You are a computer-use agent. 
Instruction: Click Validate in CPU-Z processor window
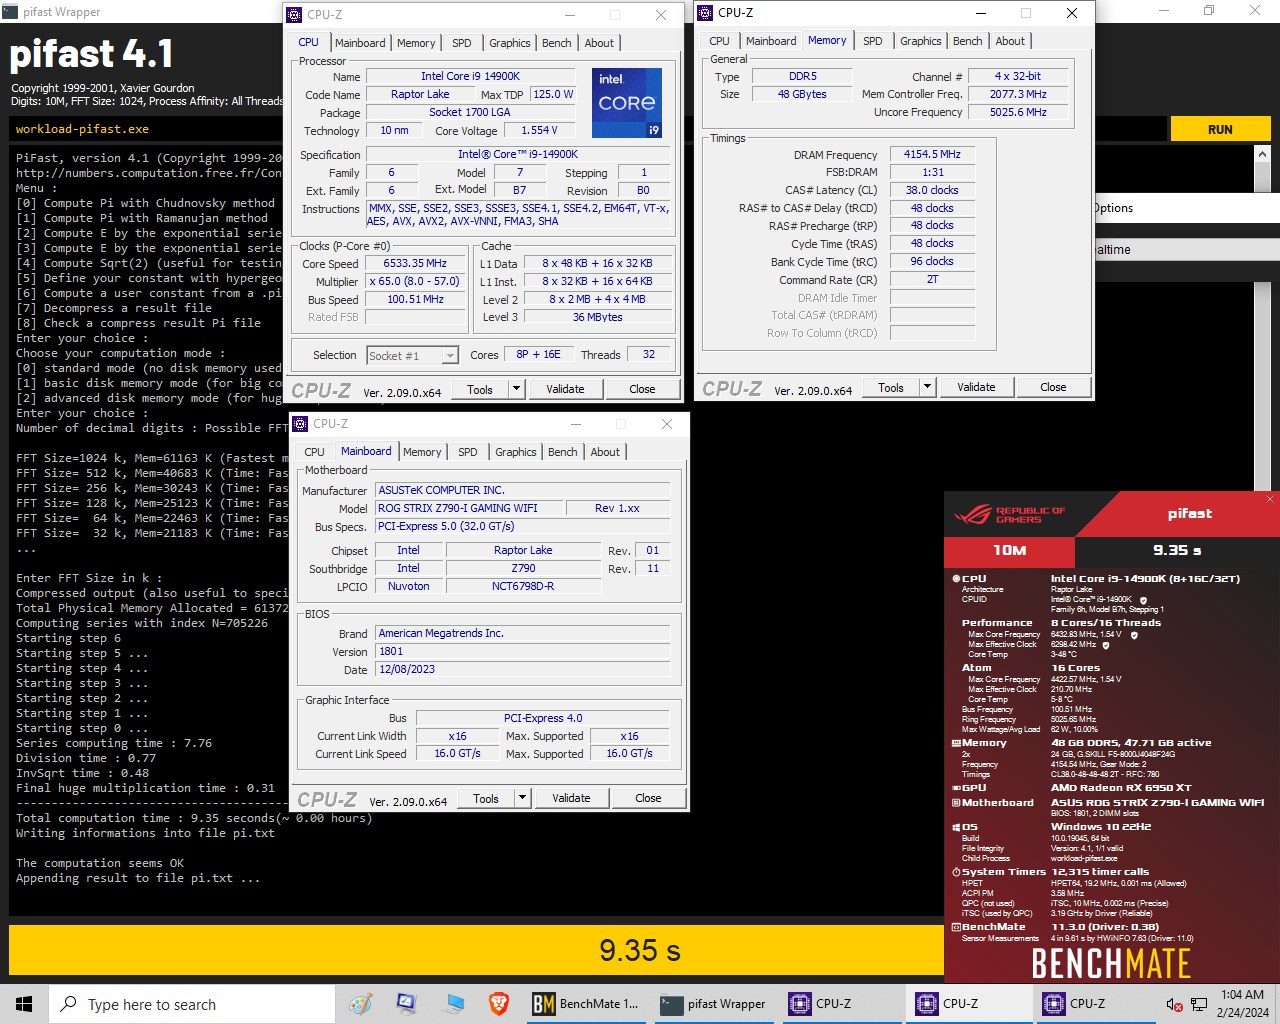pos(565,389)
